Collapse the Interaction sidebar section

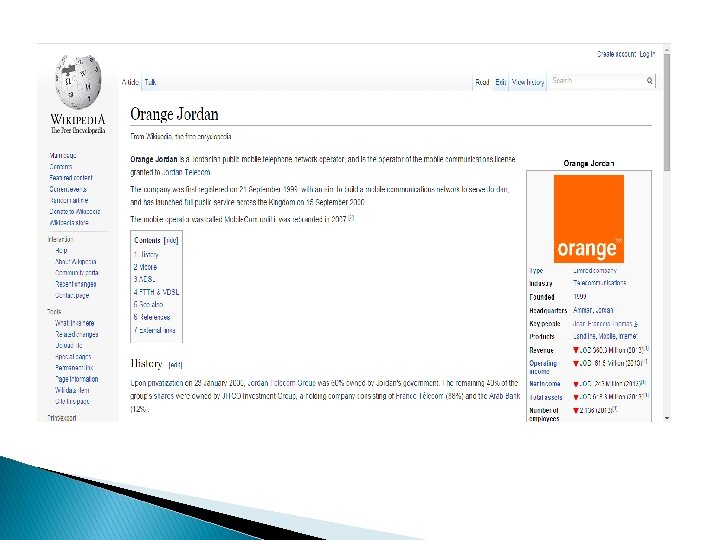pyautogui.click(x=60, y=239)
